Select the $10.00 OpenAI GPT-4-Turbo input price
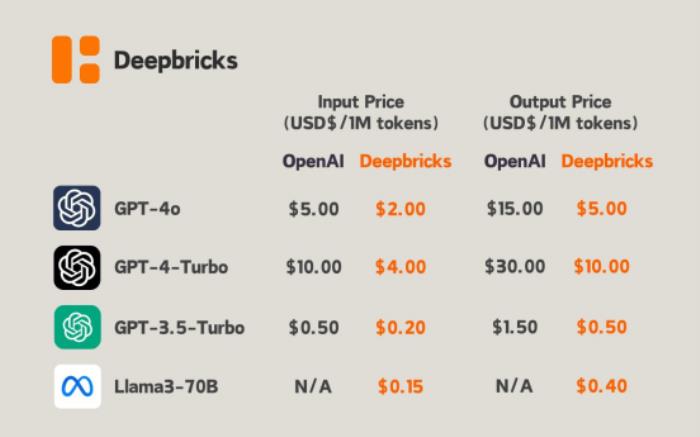Screen dimensions: 700x437 pos(314,267)
